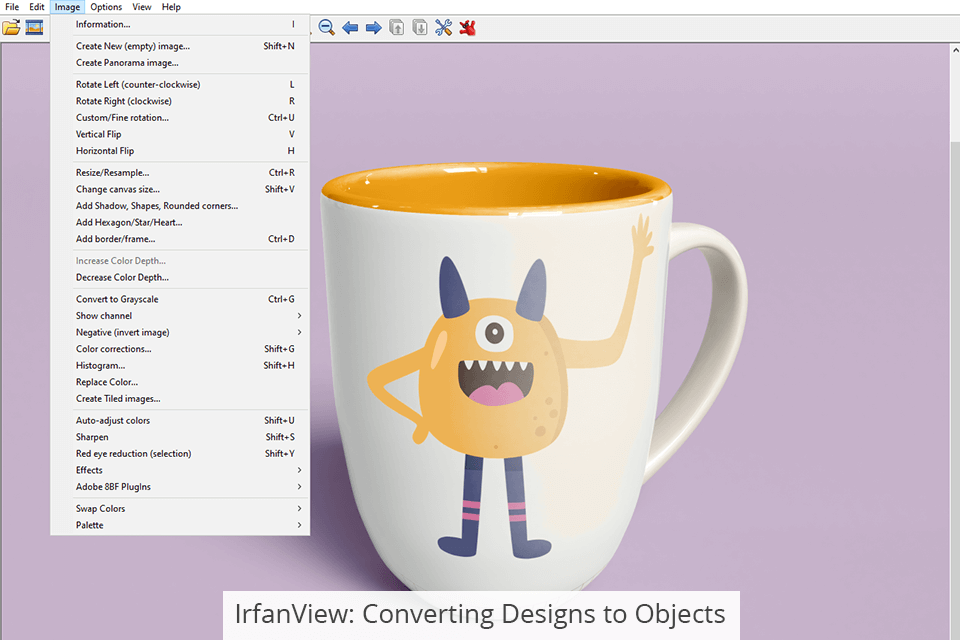Viewport: 960px width, 640px height.
Task: Choose Rotate Right (clockwise)
Action: coord(180,101)
